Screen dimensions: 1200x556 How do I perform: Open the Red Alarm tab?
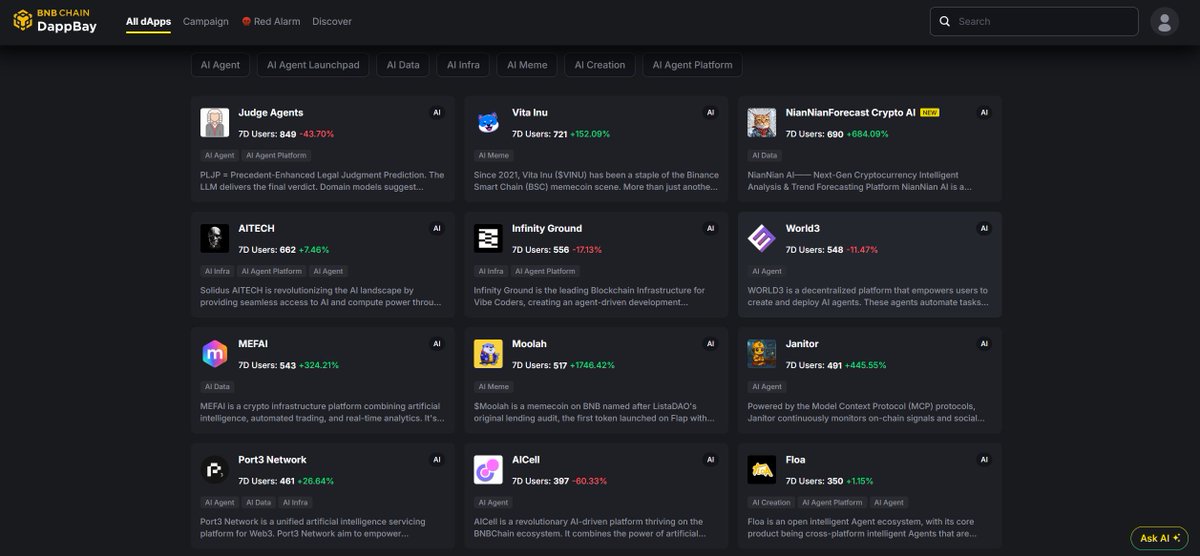point(270,21)
